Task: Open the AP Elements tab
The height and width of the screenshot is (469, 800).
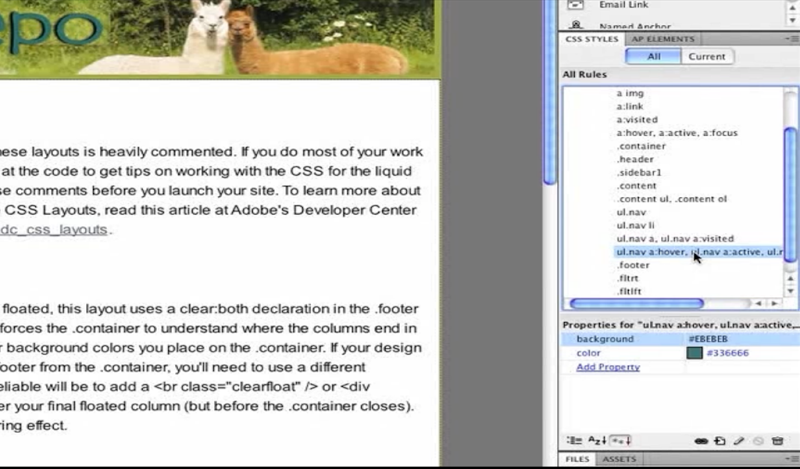Action: pos(661,39)
